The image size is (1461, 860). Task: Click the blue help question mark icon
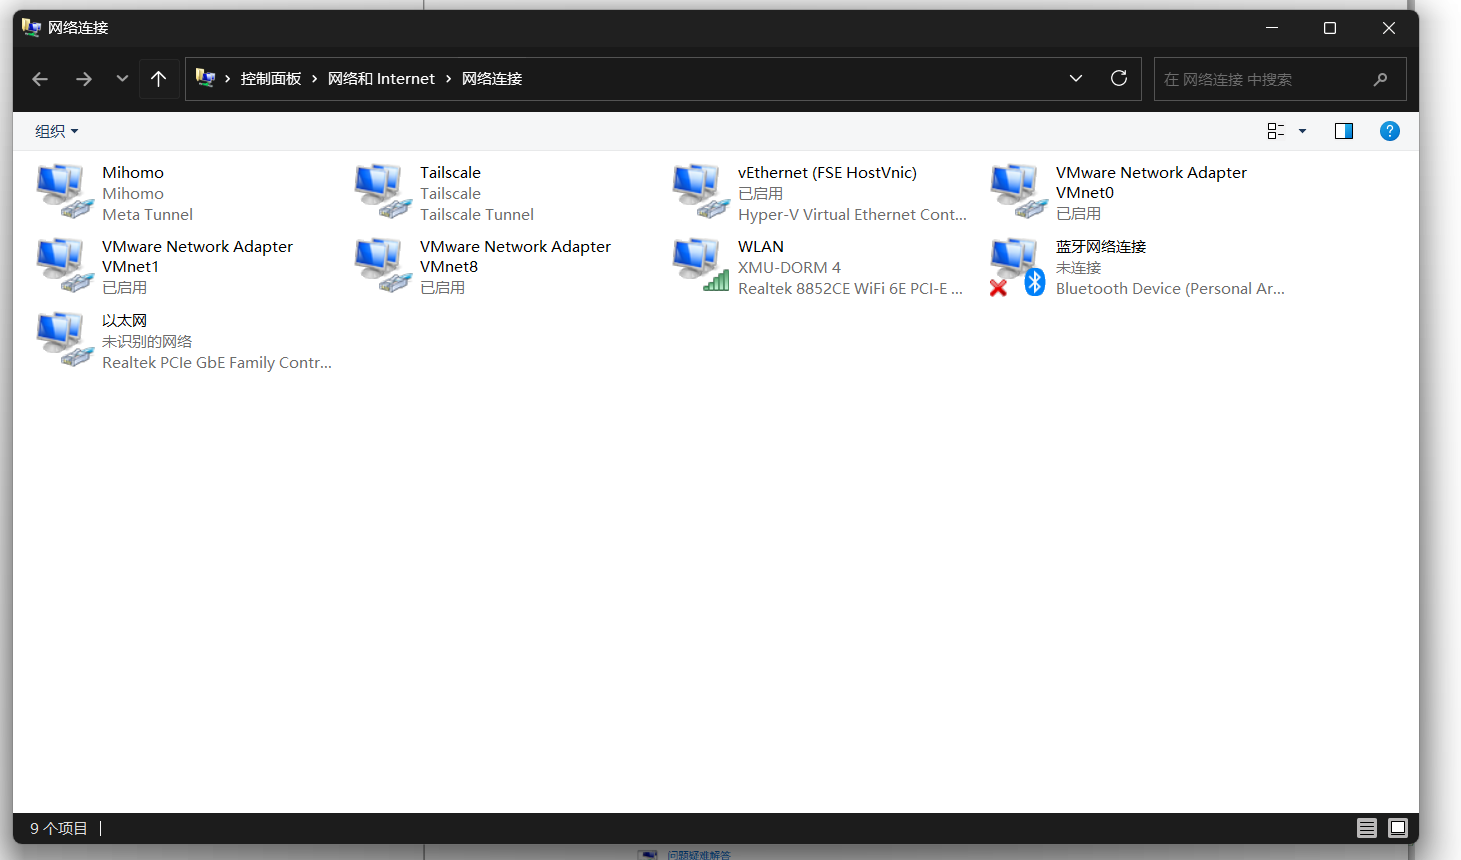[1389, 131]
